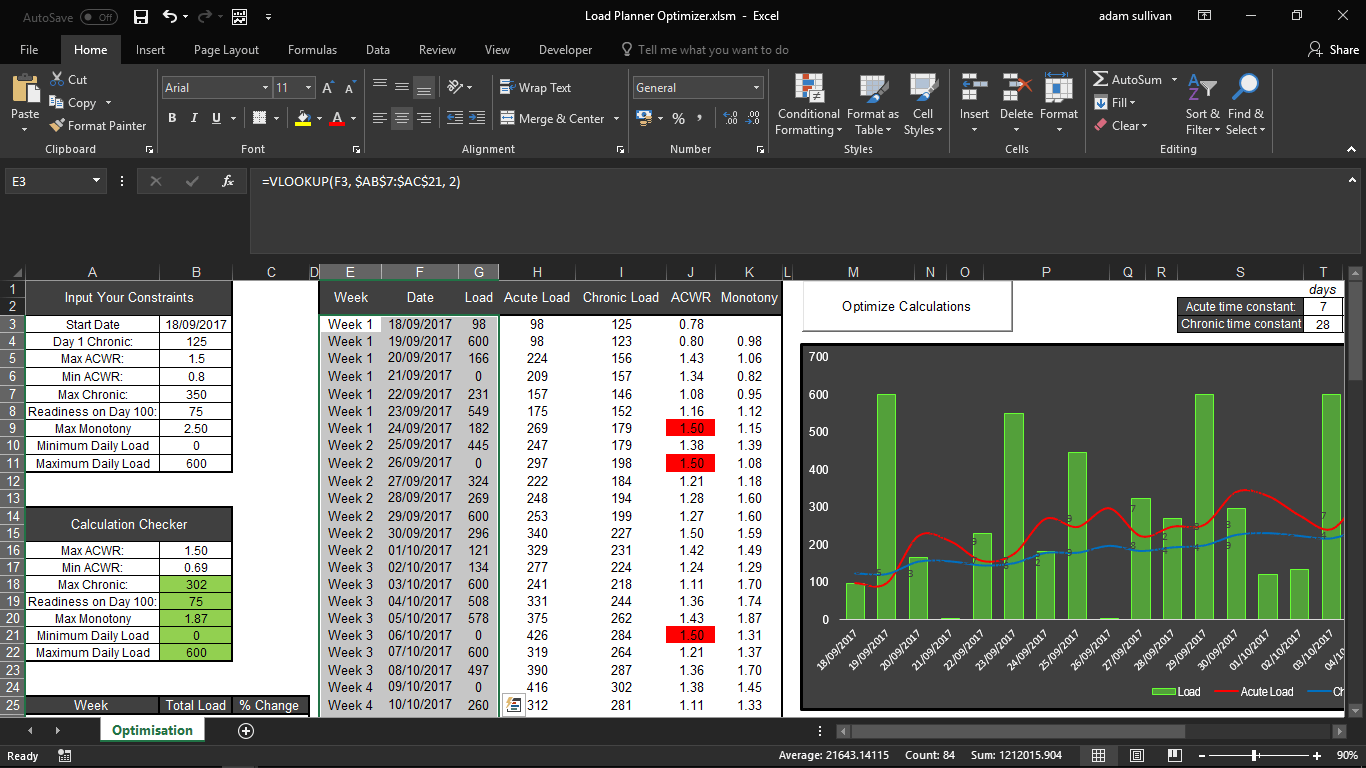This screenshot has width=1366, height=768.
Task: Click the Save icon in title bar
Action: tap(141, 17)
